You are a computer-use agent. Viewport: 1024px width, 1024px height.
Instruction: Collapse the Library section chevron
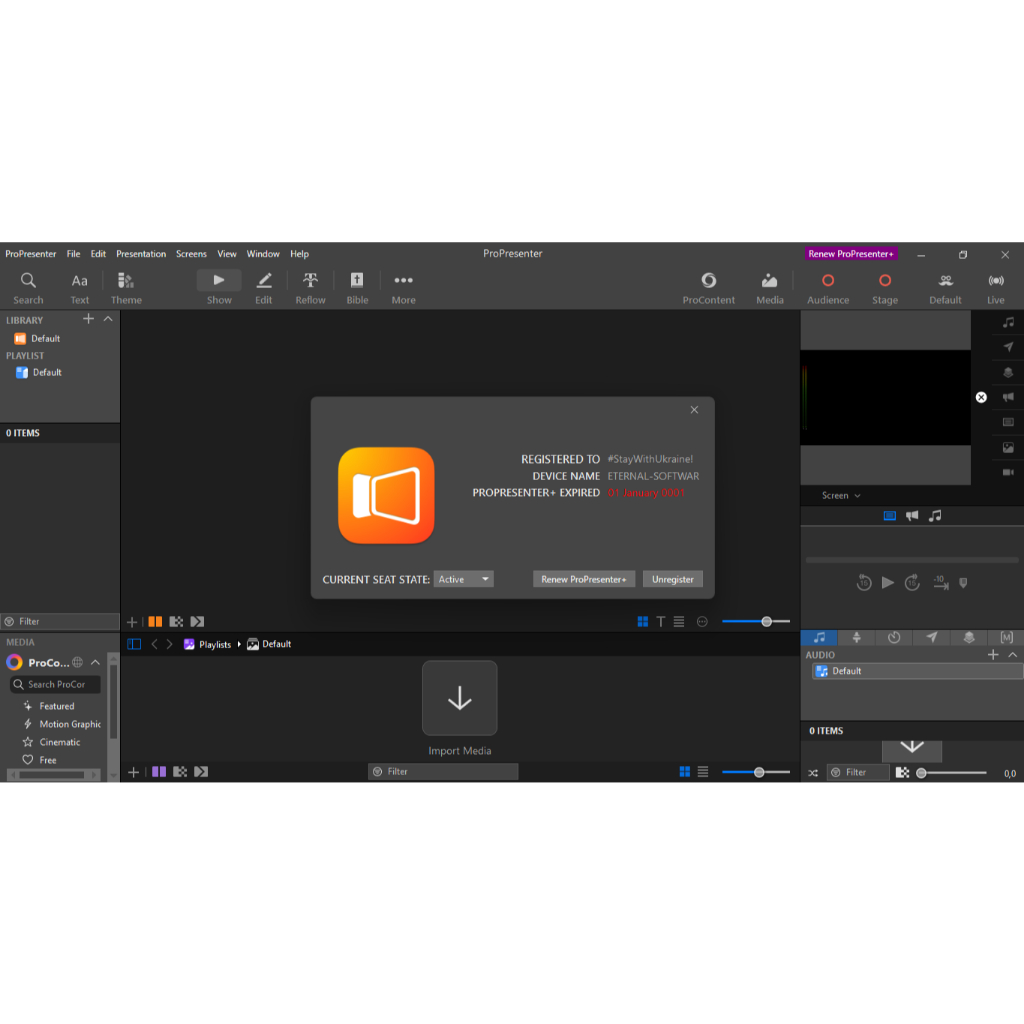(x=108, y=319)
